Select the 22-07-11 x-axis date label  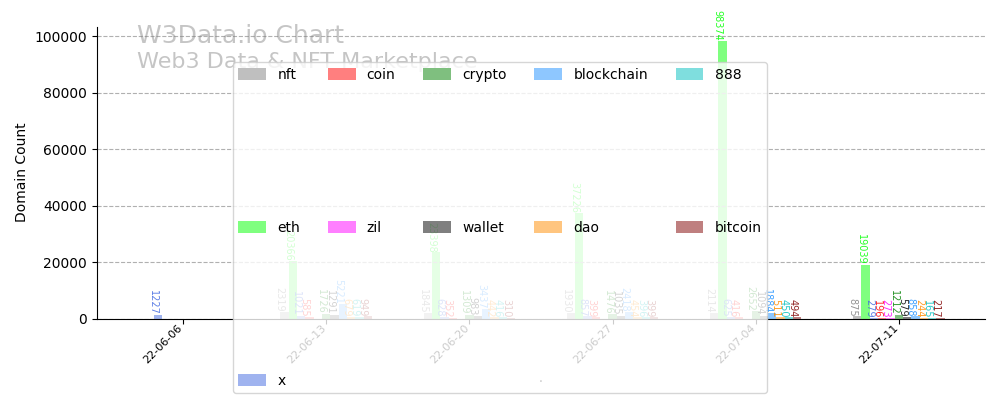[x=878, y=345]
